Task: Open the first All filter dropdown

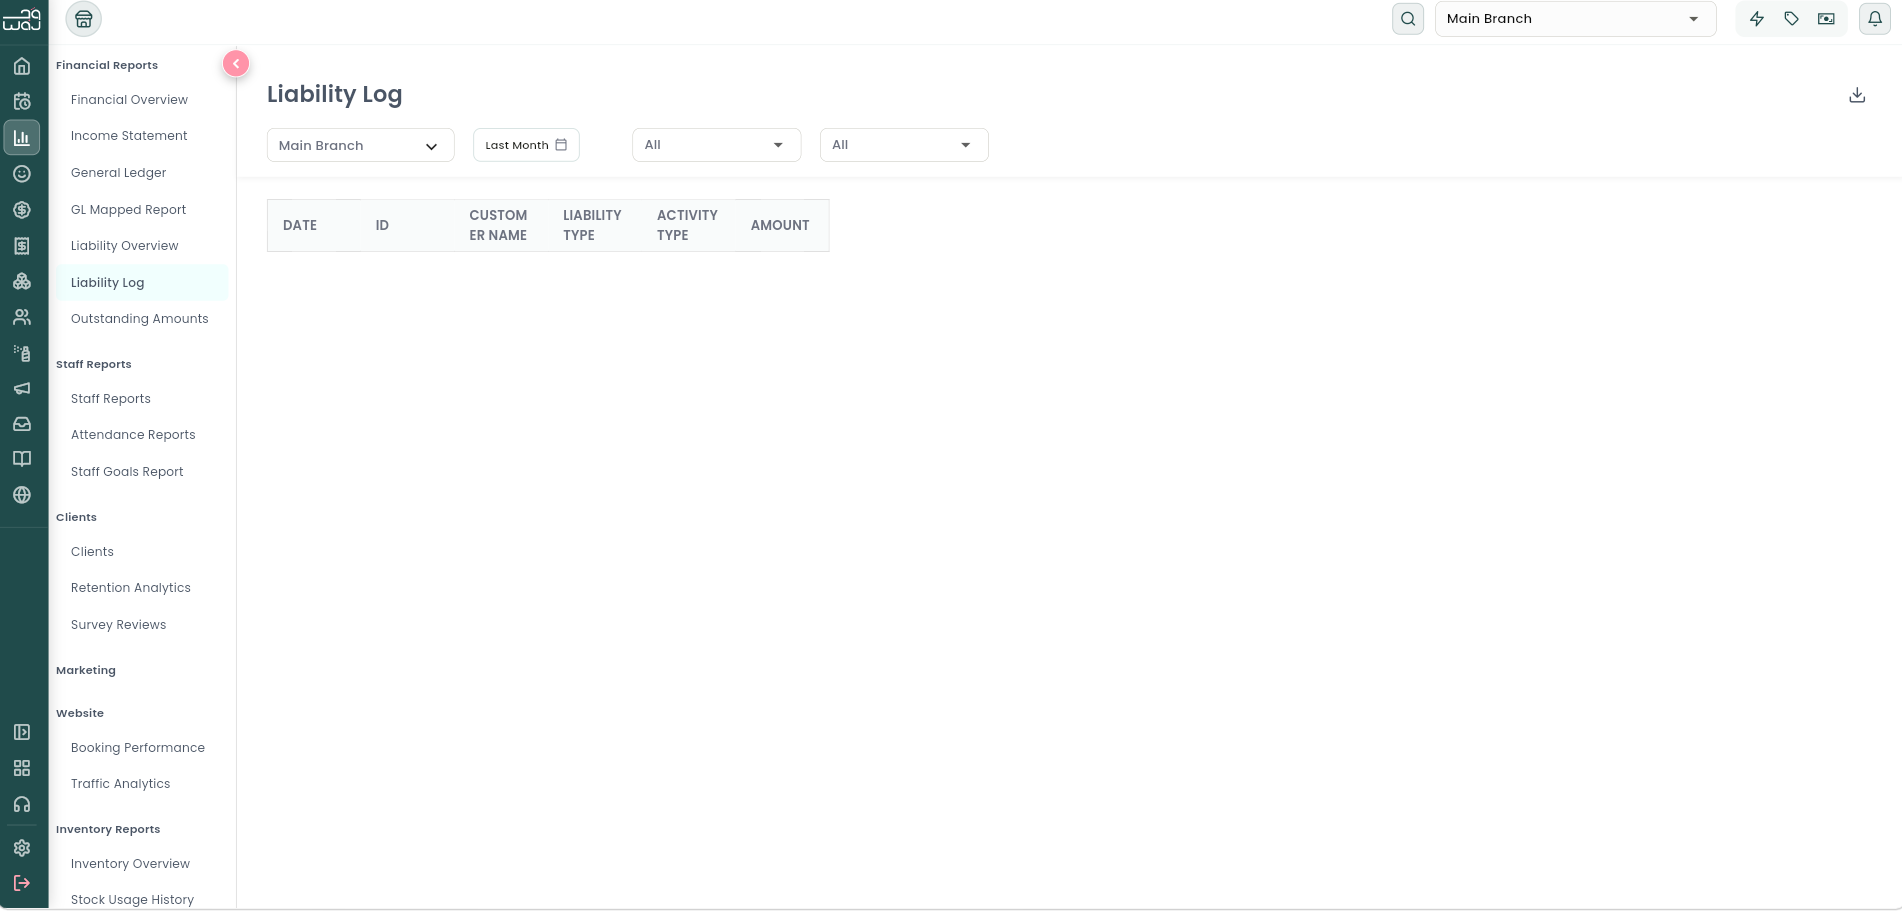Action: pyautogui.click(x=717, y=145)
